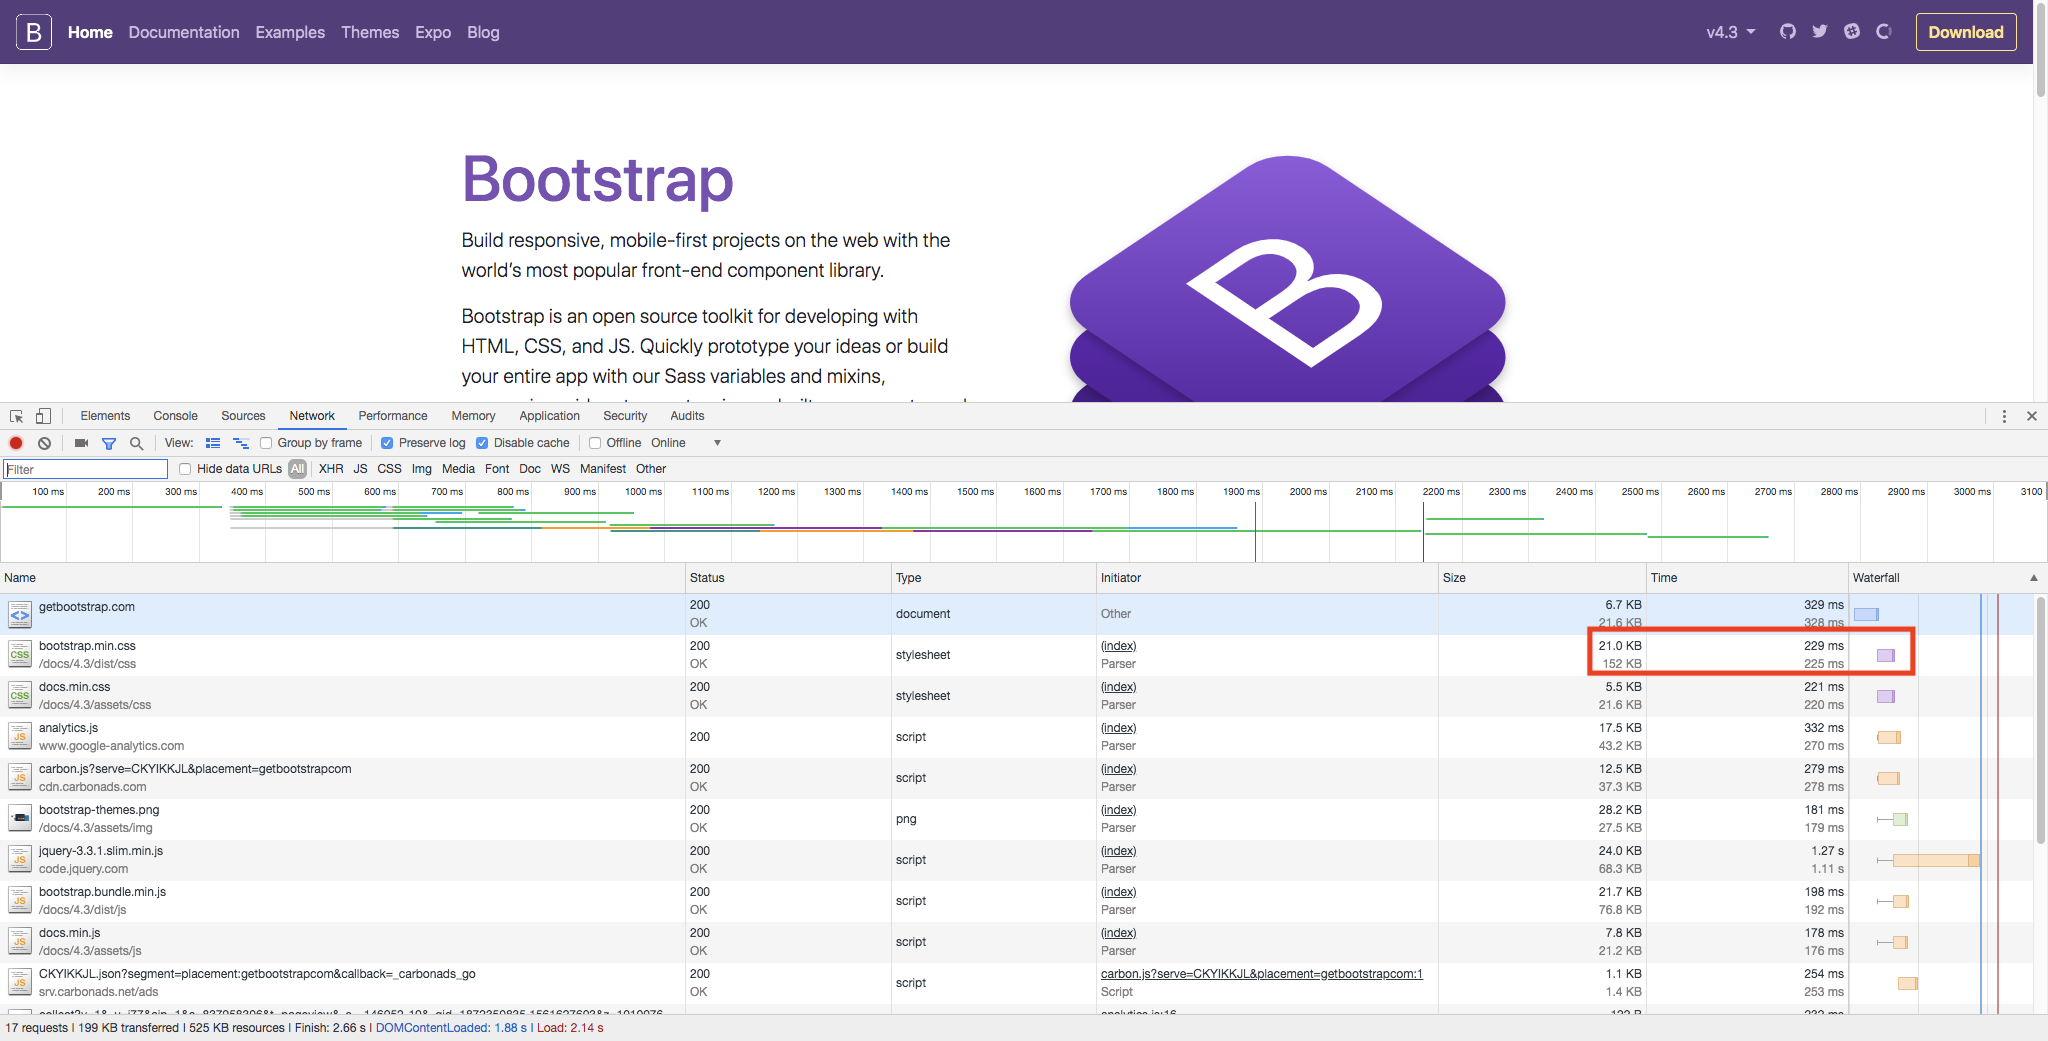The image size is (2048, 1041).
Task: Toggle the device toolbar icon
Action: click(42, 416)
